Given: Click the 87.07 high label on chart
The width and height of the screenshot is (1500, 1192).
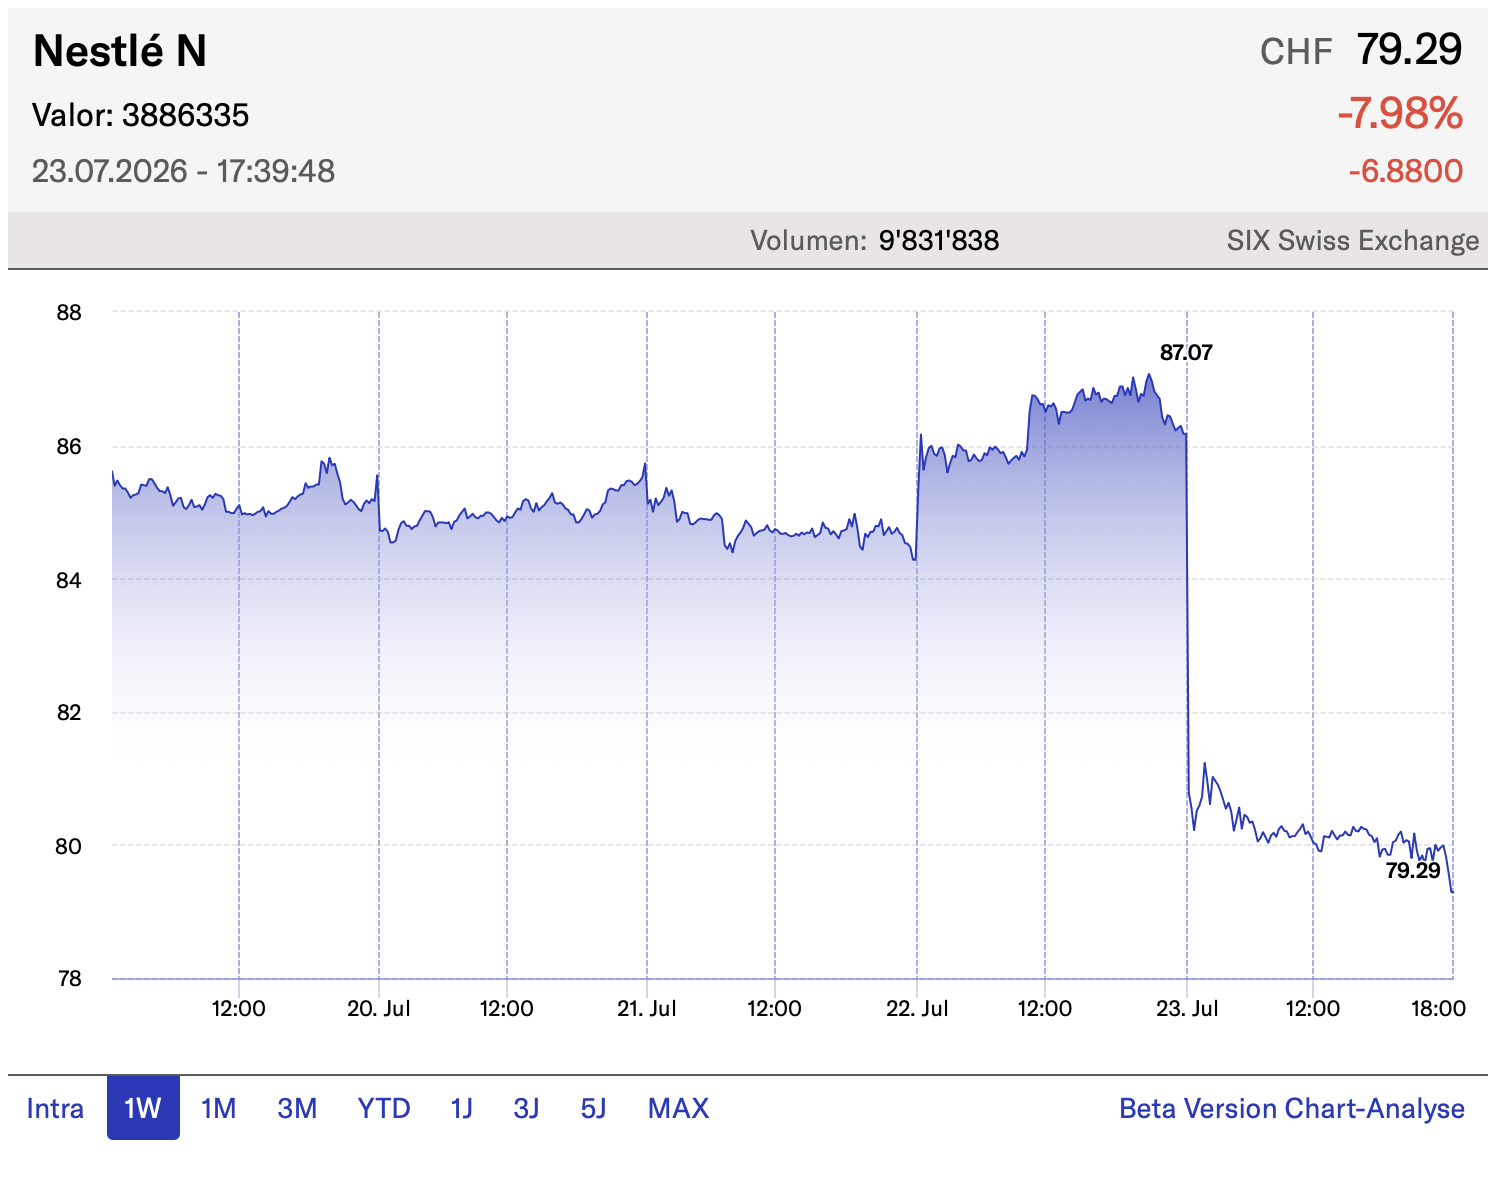Looking at the screenshot, I should click(1186, 352).
